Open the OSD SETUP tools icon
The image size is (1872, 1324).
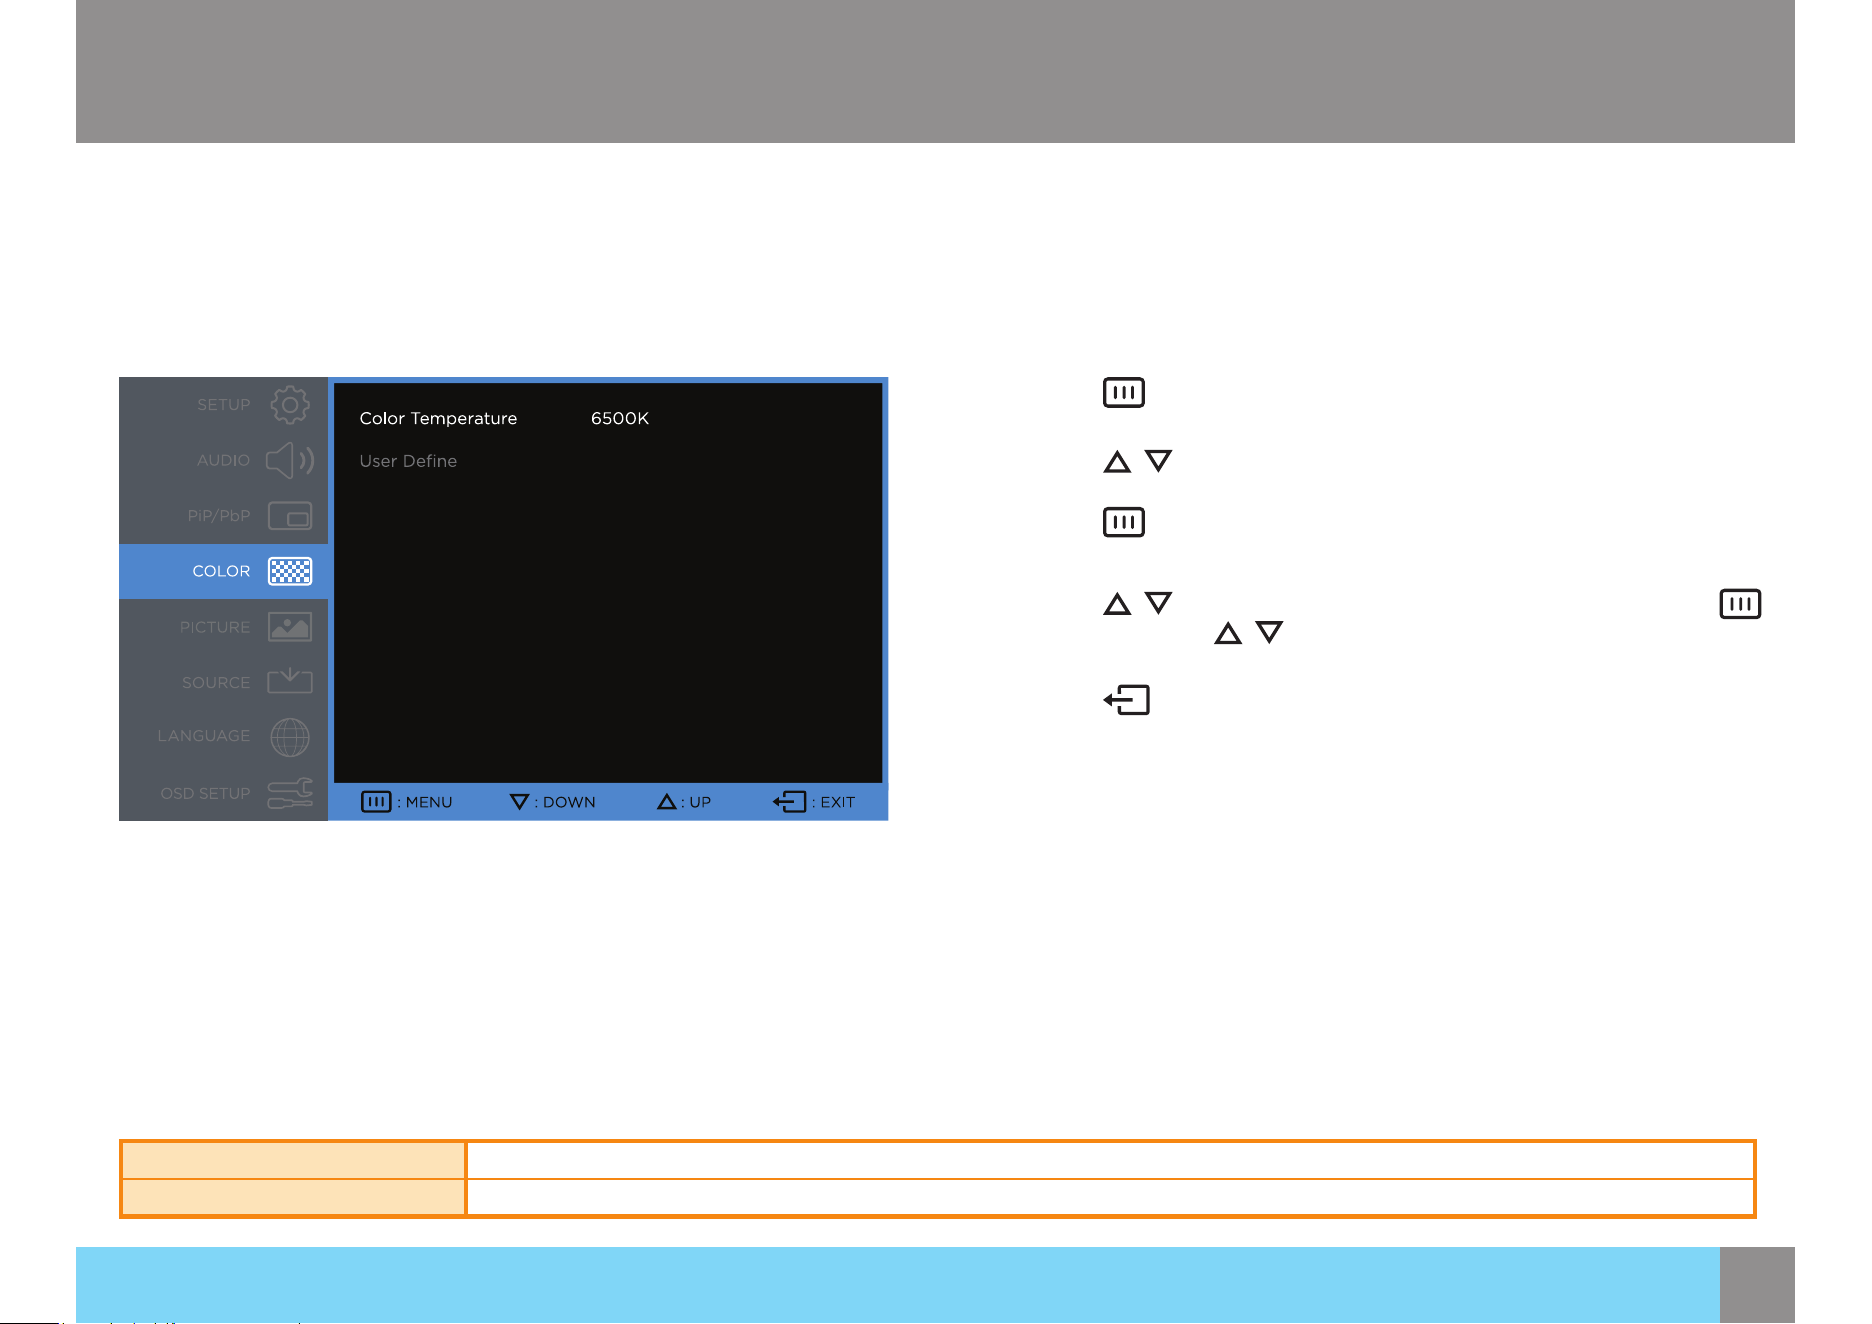coord(290,793)
